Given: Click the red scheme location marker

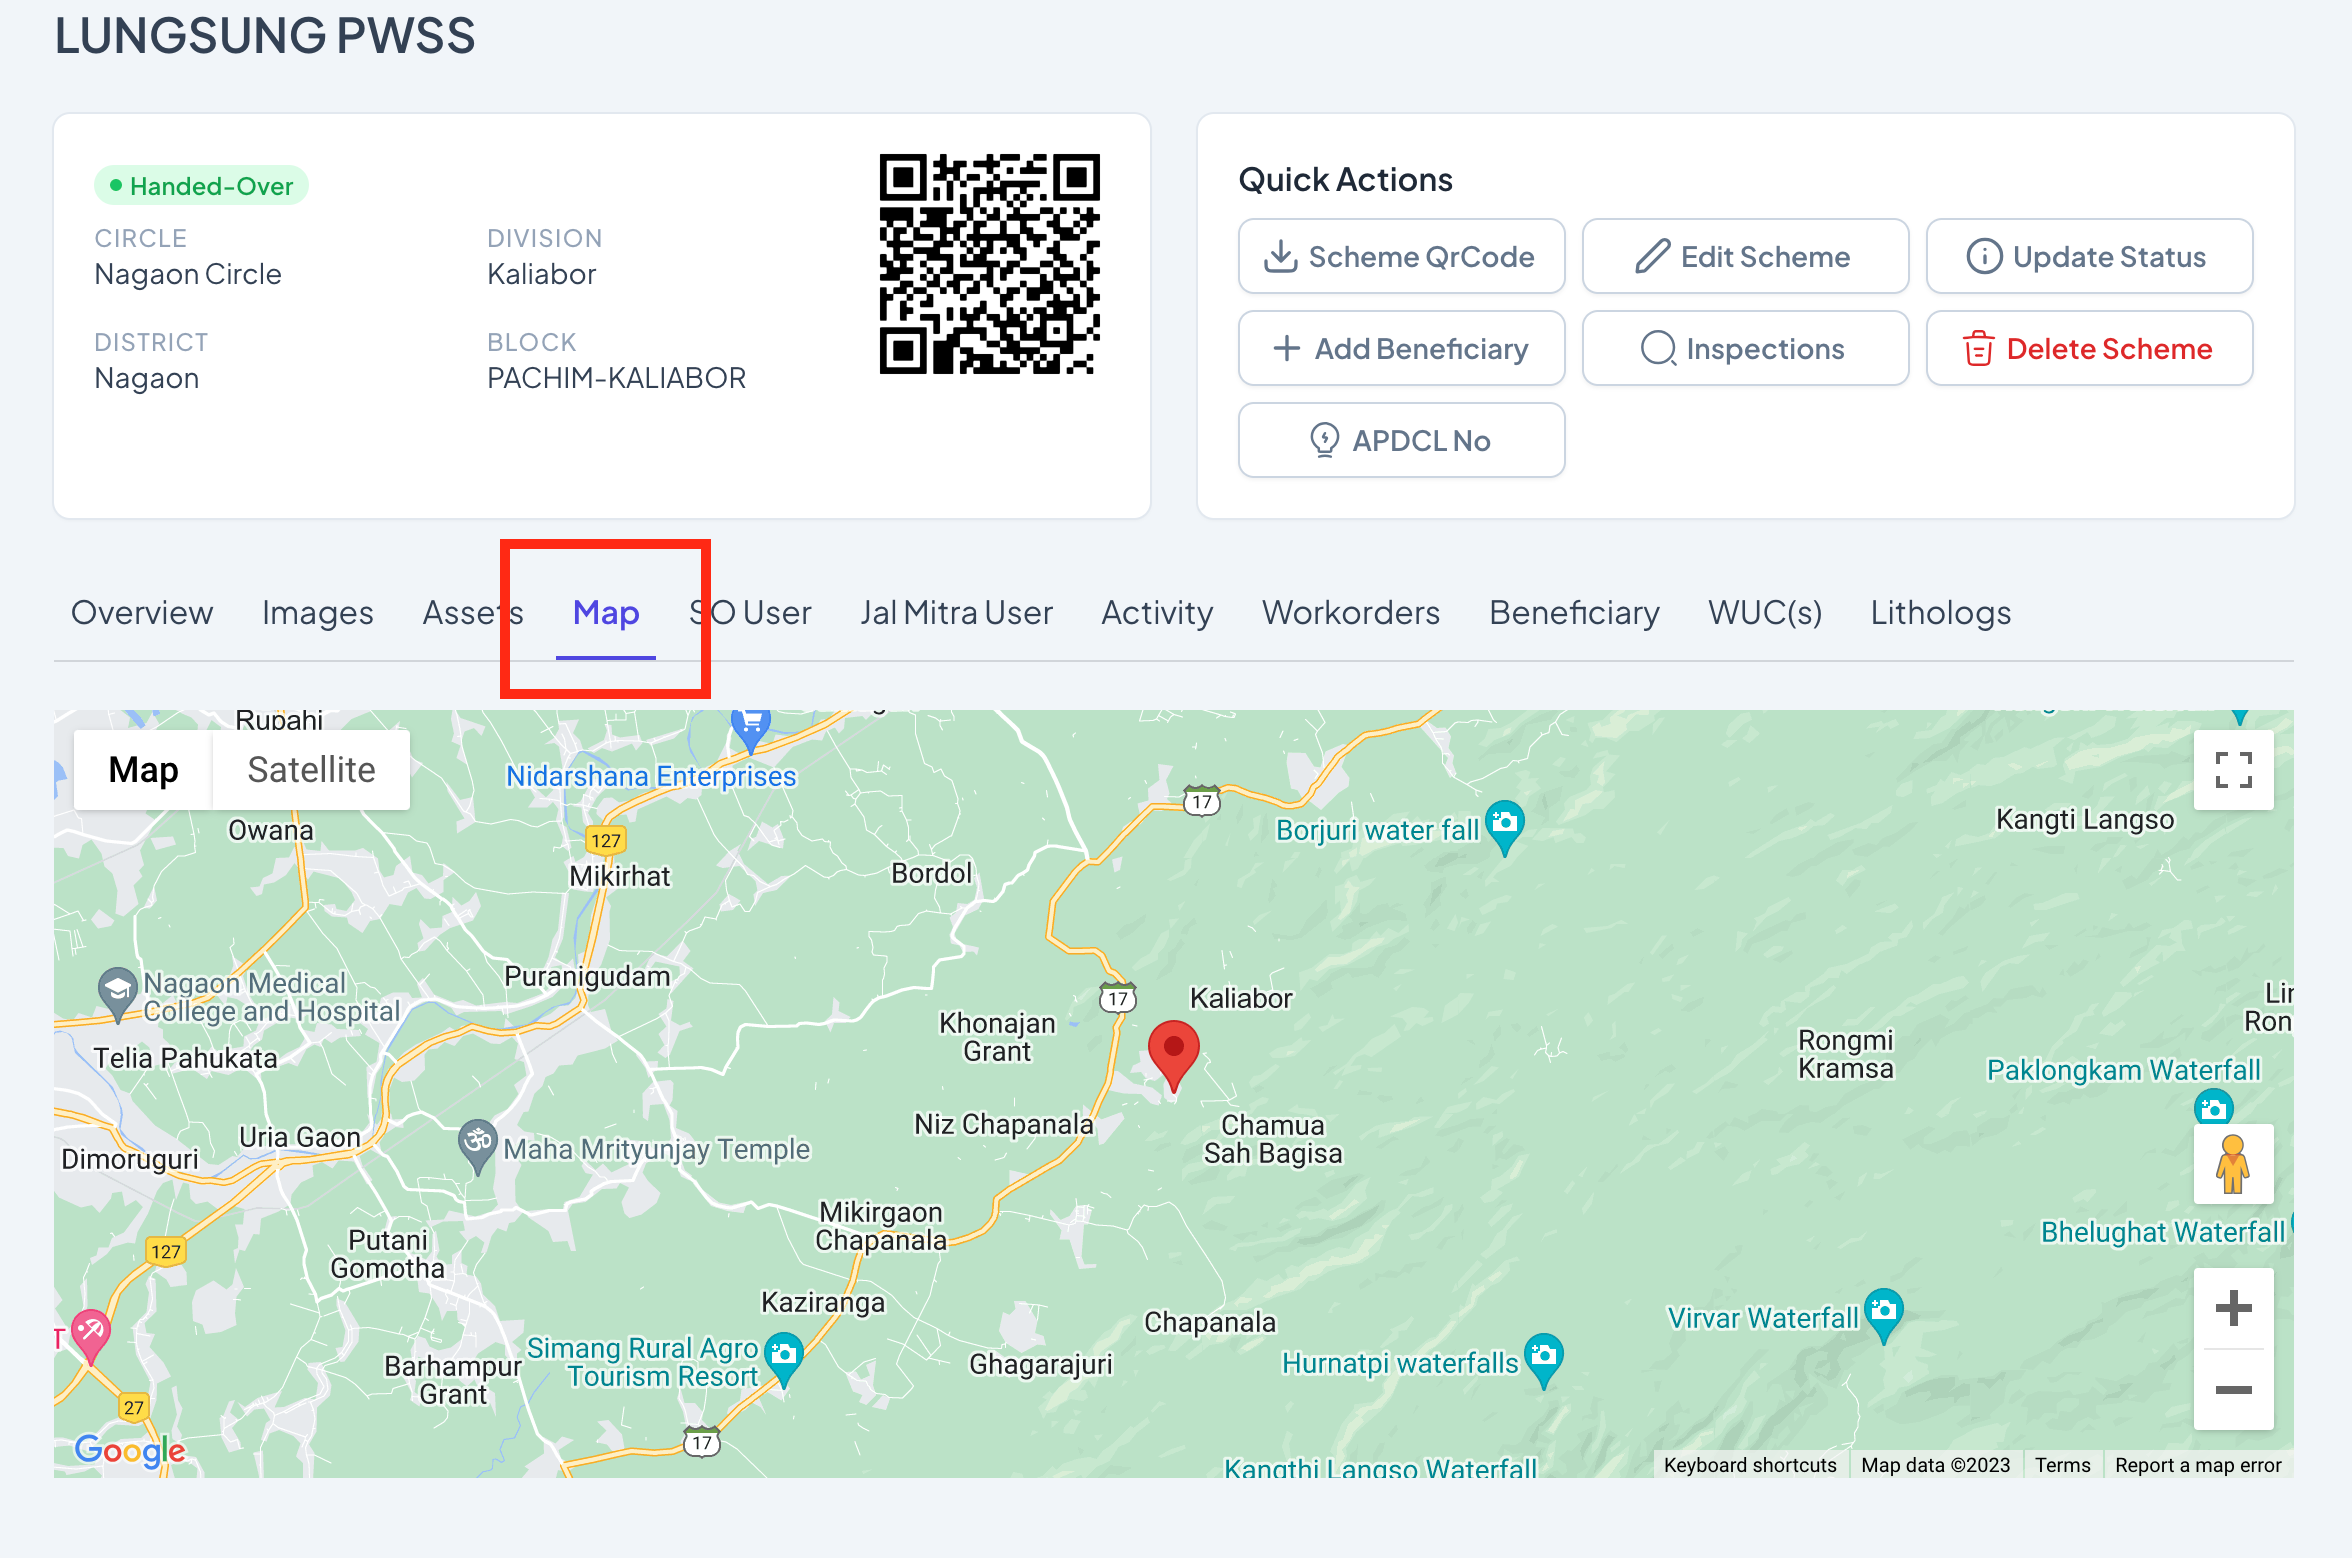Looking at the screenshot, I should 1174,1054.
